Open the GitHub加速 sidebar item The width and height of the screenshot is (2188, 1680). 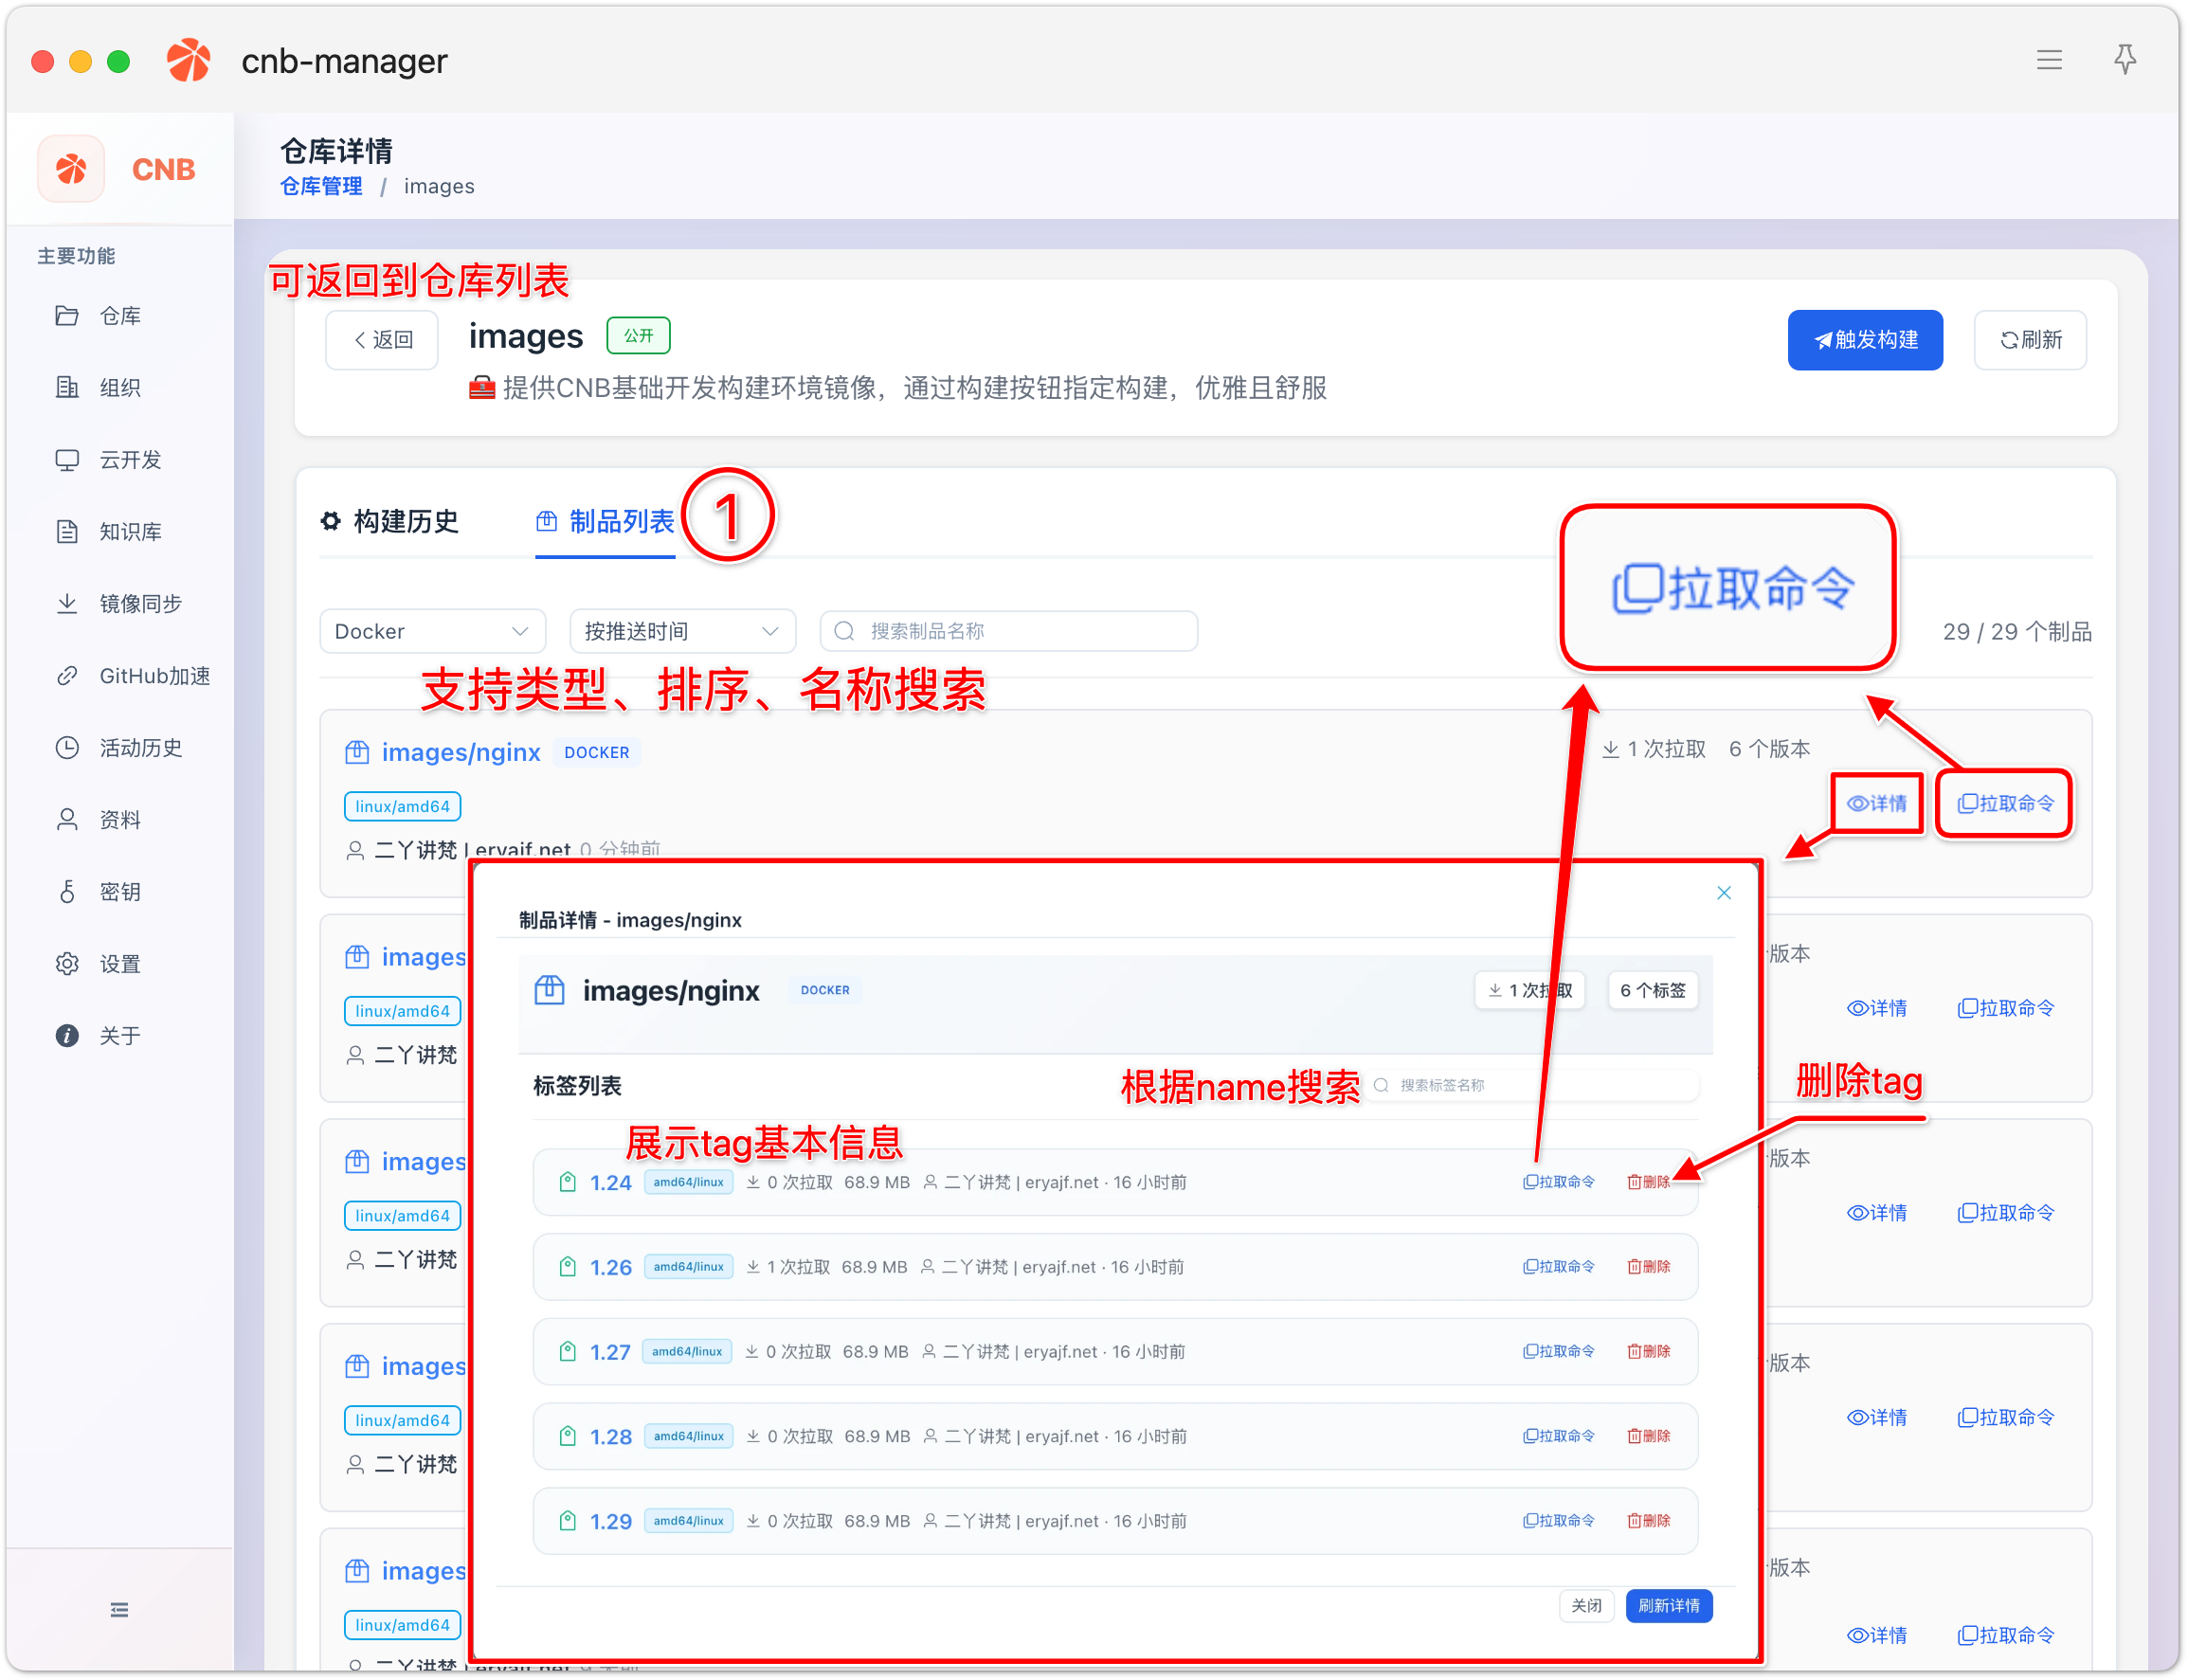pos(119,676)
